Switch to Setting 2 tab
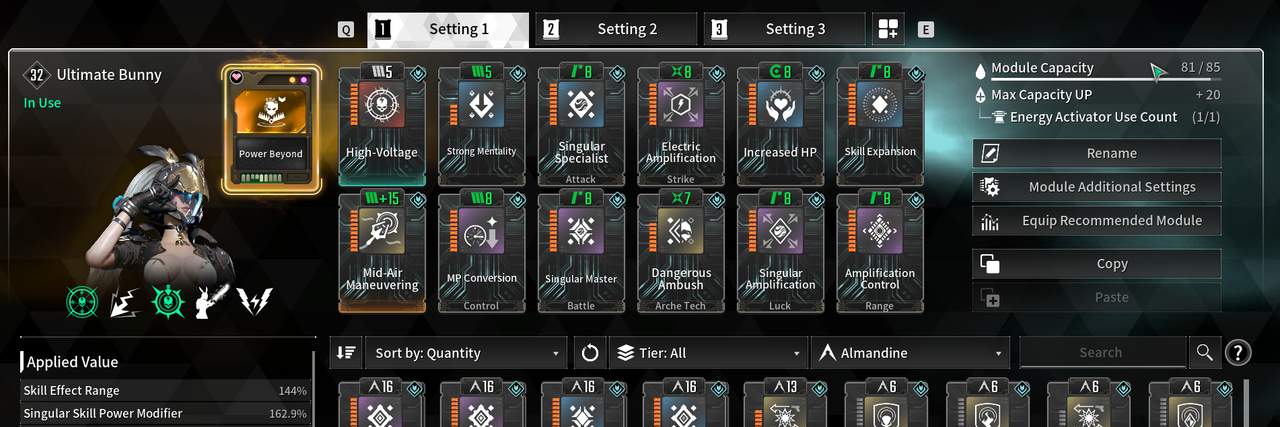This screenshot has width=1280, height=427. [616, 29]
